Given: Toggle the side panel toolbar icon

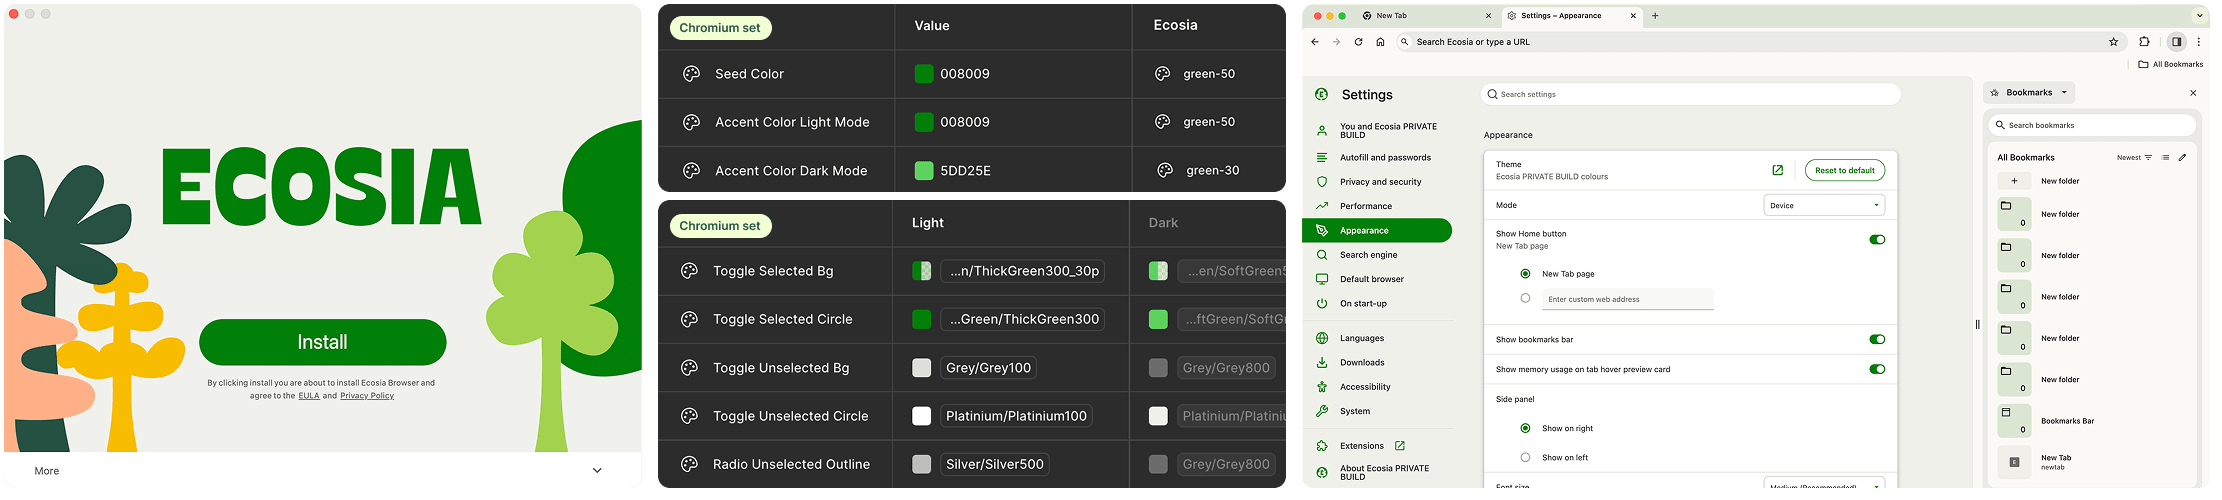Looking at the screenshot, I should [2176, 42].
